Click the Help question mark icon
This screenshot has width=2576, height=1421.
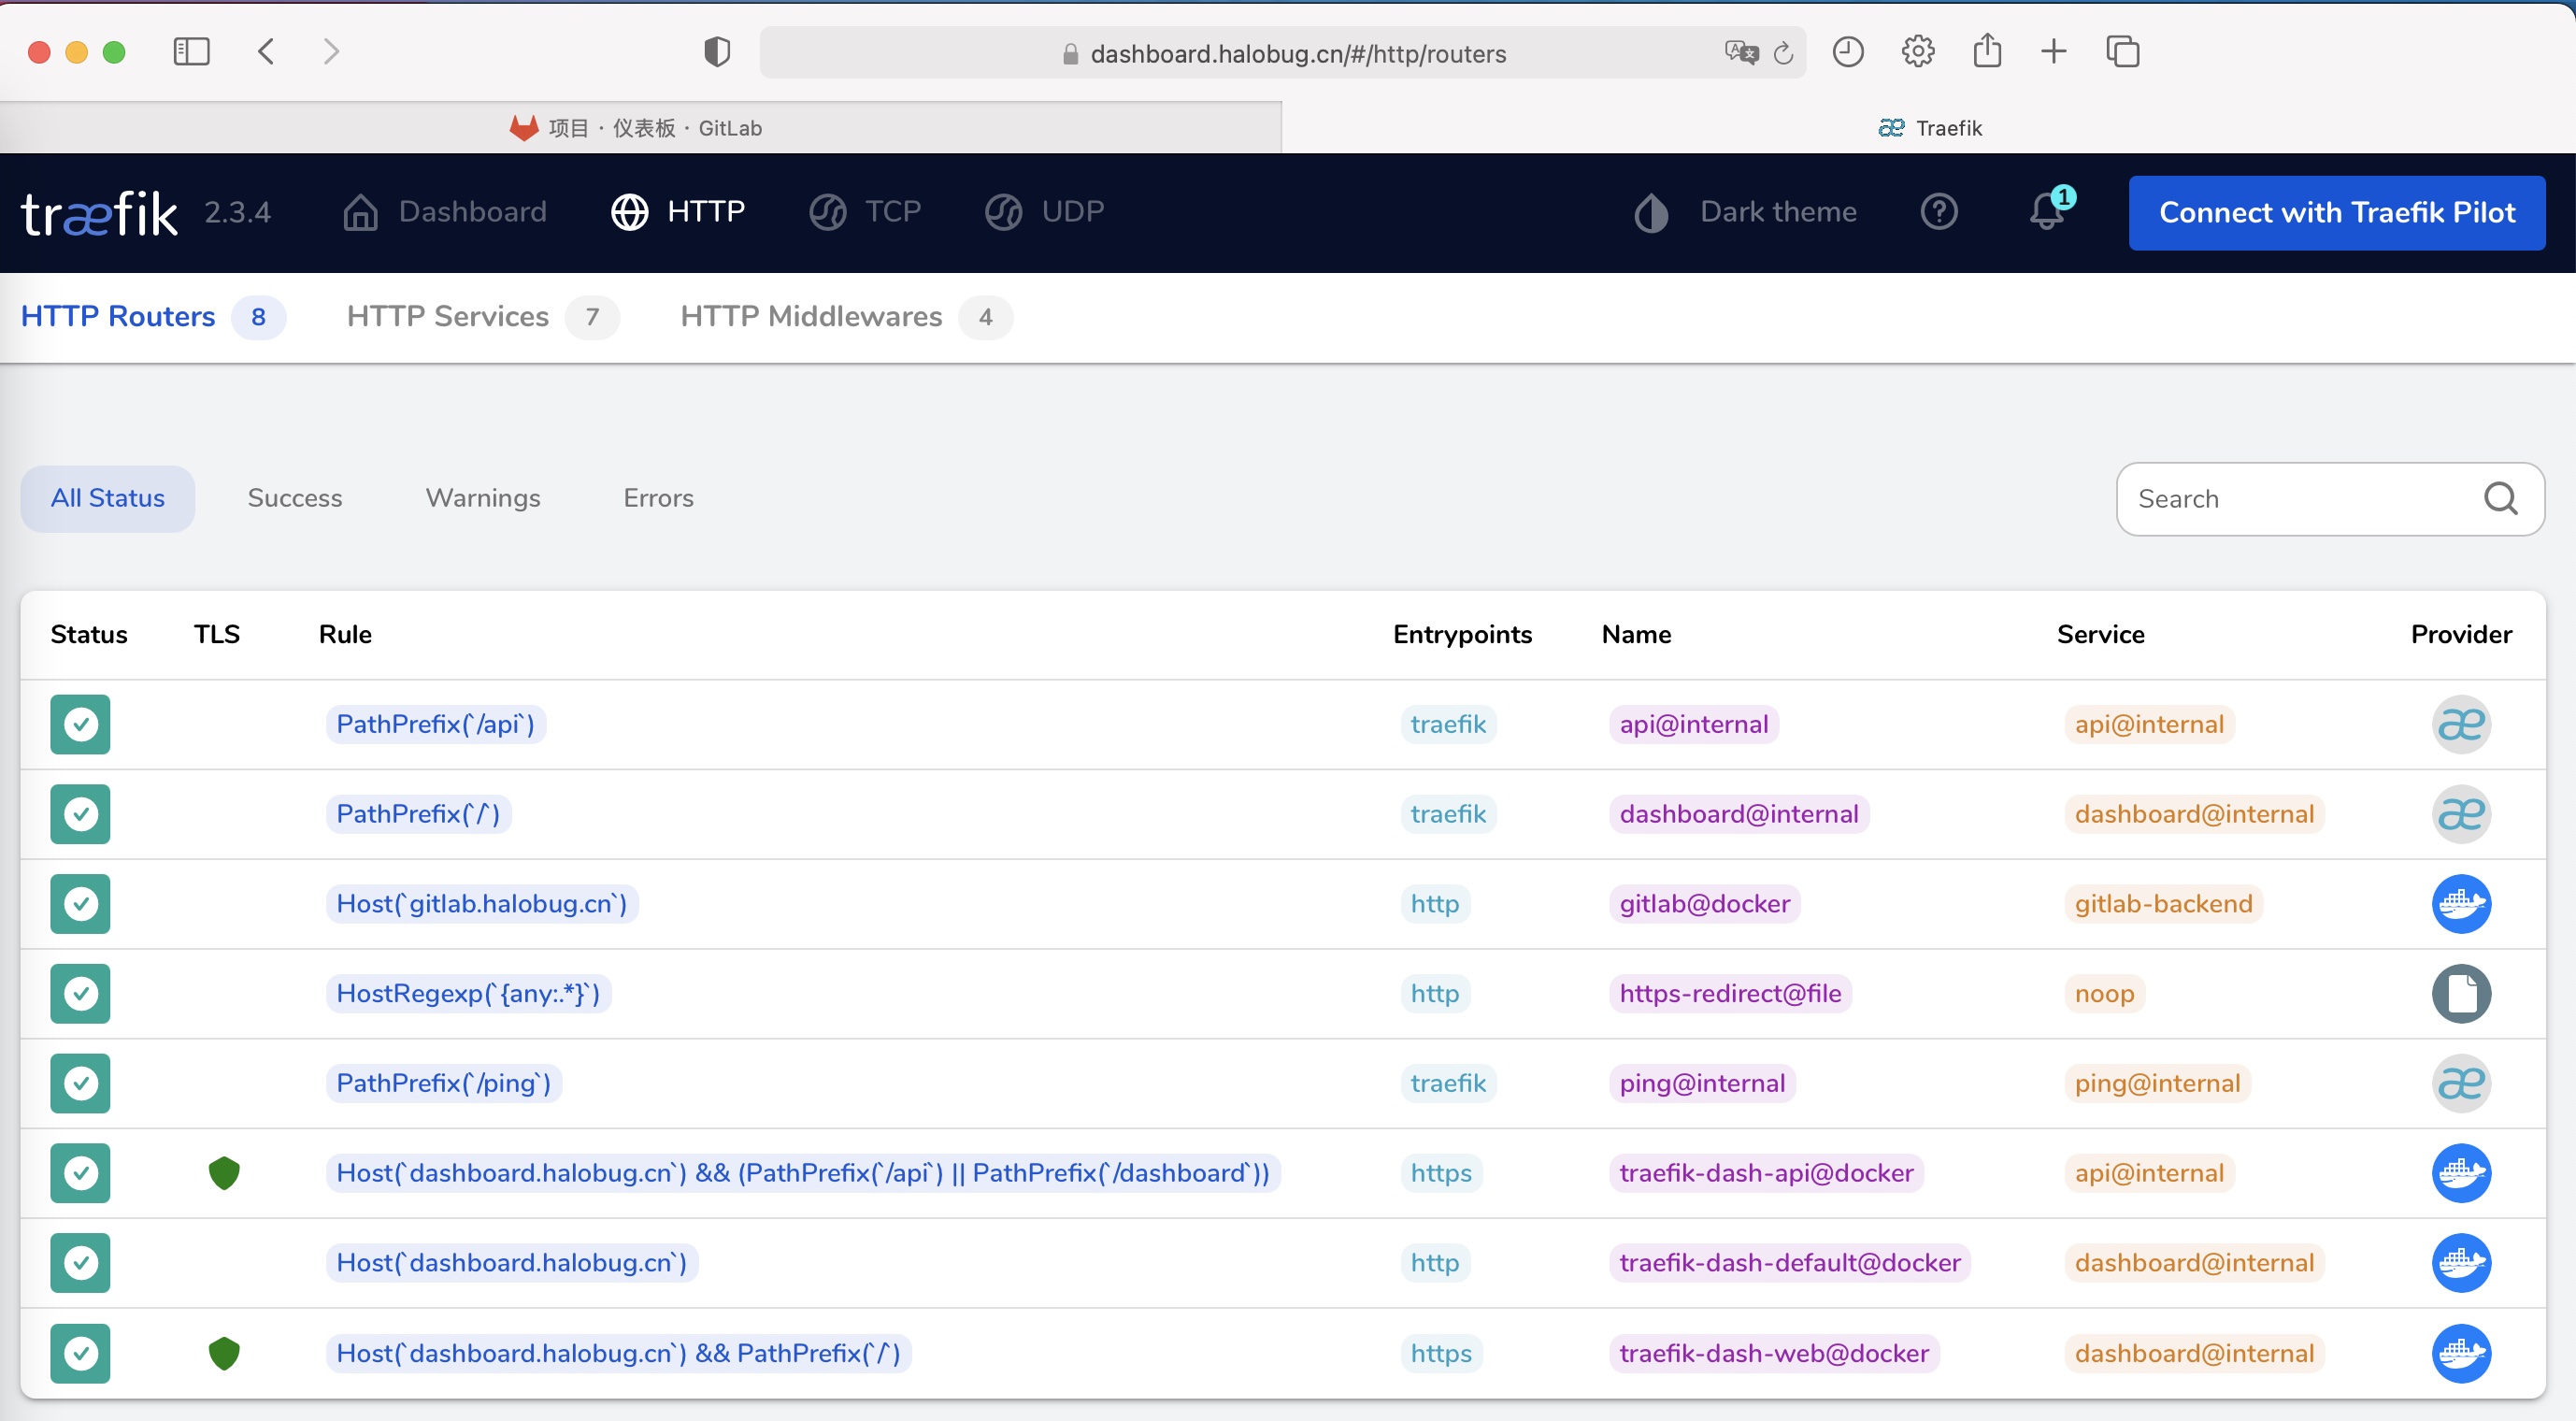[1938, 212]
